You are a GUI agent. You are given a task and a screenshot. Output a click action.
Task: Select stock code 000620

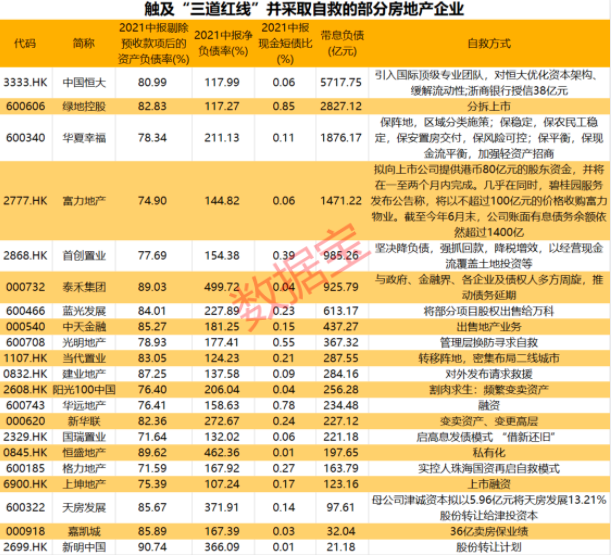coord(25,421)
